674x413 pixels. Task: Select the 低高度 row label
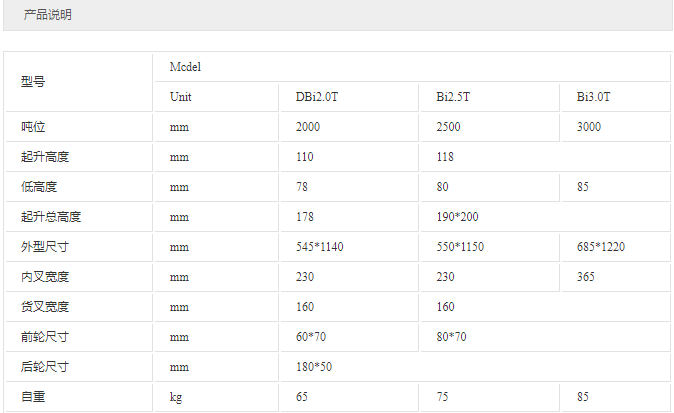tap(39, 187)
